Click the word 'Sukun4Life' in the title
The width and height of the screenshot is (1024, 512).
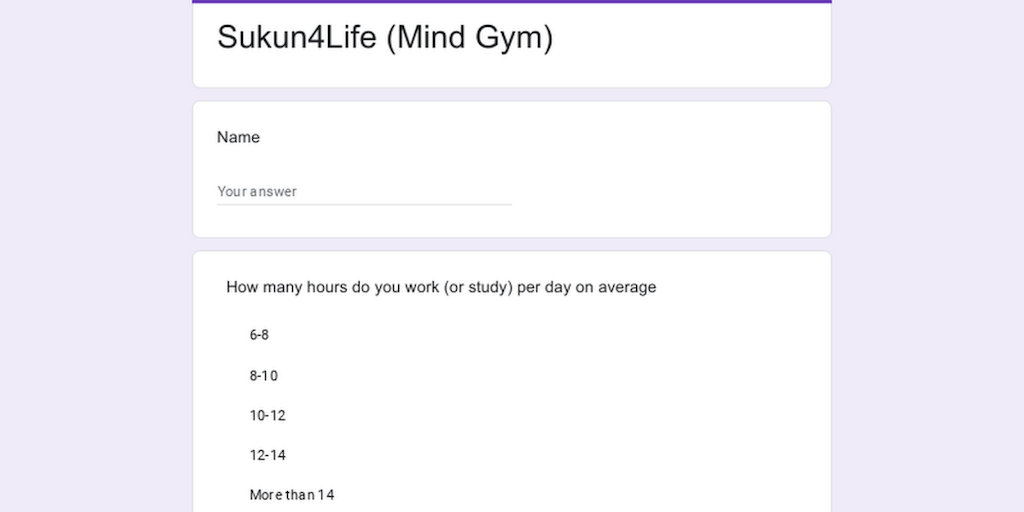[297, 37]
